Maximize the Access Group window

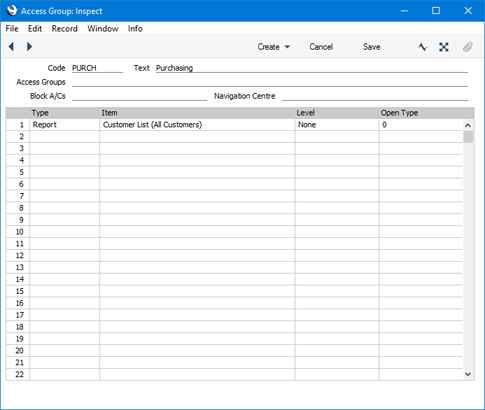pos(436,11)
